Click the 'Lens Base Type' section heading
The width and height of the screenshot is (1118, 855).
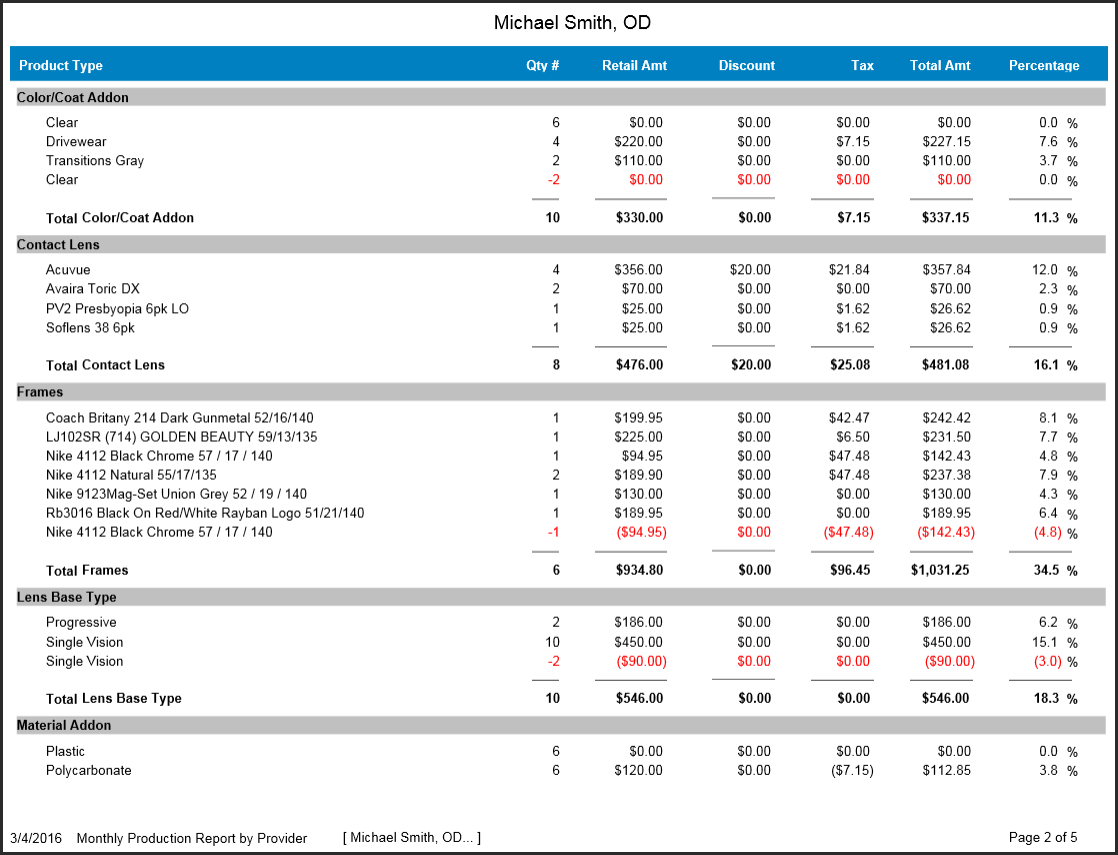pyautogui.click(x=66, y=598)
